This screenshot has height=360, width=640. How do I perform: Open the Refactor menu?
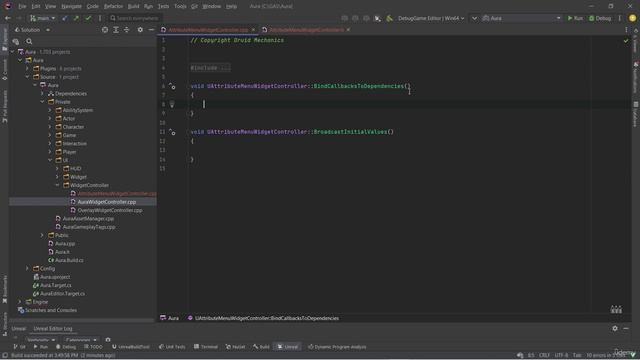(x=113, y=6)
